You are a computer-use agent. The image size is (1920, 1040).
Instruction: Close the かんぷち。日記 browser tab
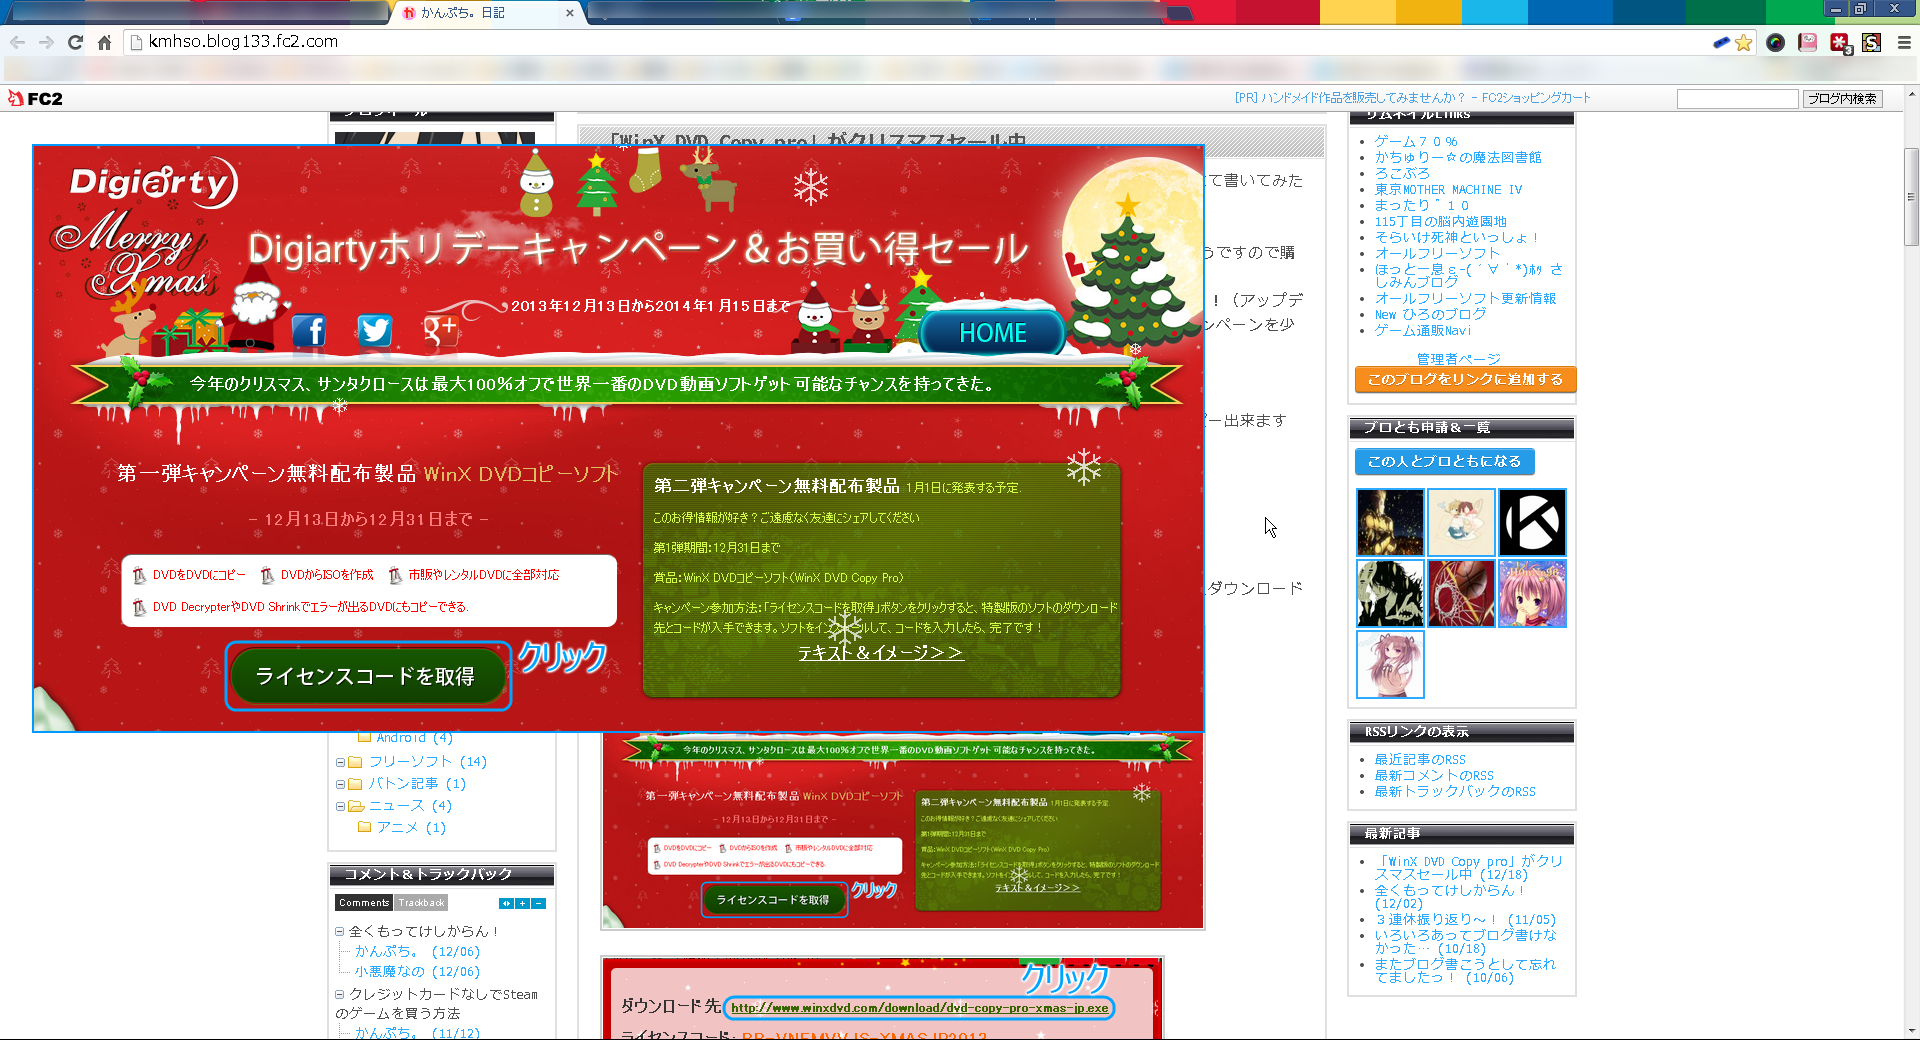click(569, 13)
